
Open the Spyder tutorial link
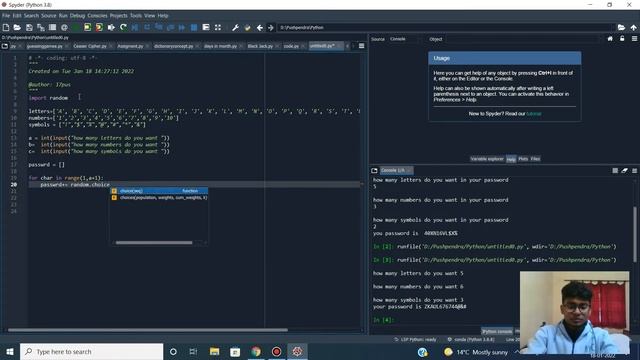pyautogui.click(x=534, y=114)
